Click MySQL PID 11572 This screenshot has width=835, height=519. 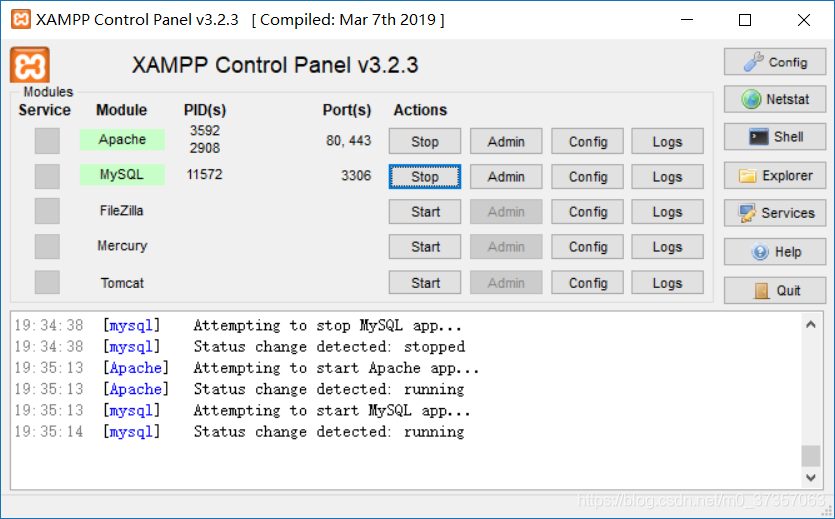204,175
